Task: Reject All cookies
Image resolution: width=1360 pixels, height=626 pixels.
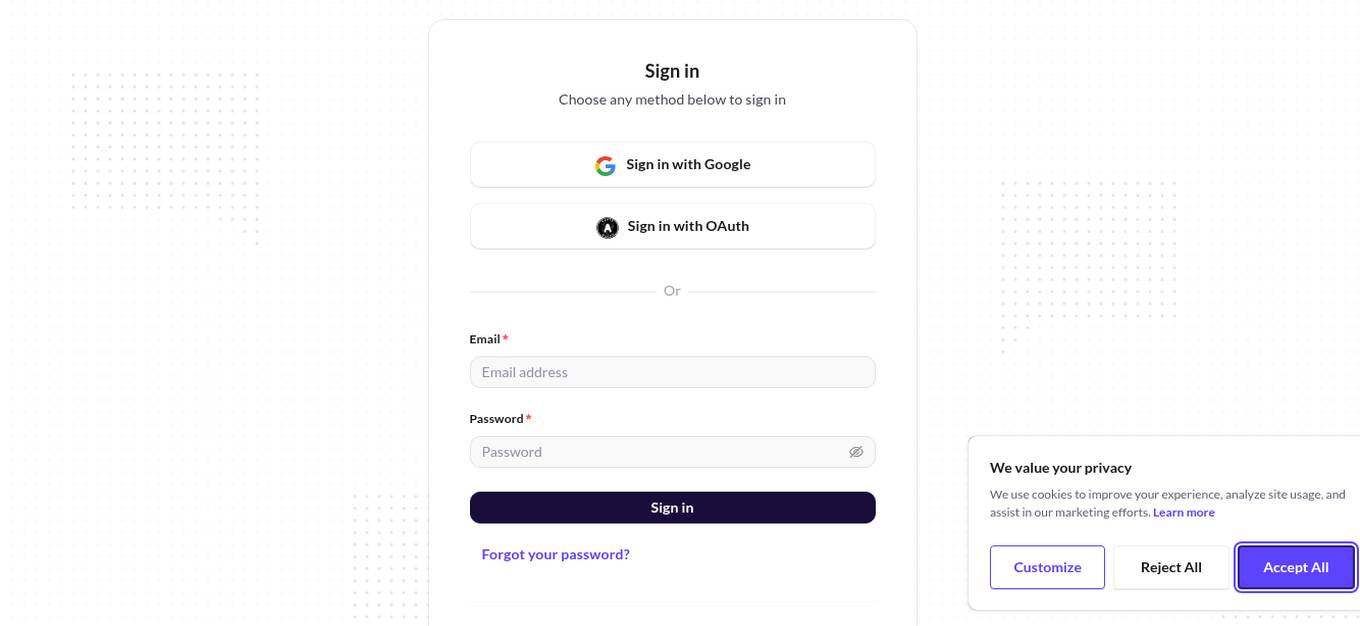Action: click(x=1171, y=567)
